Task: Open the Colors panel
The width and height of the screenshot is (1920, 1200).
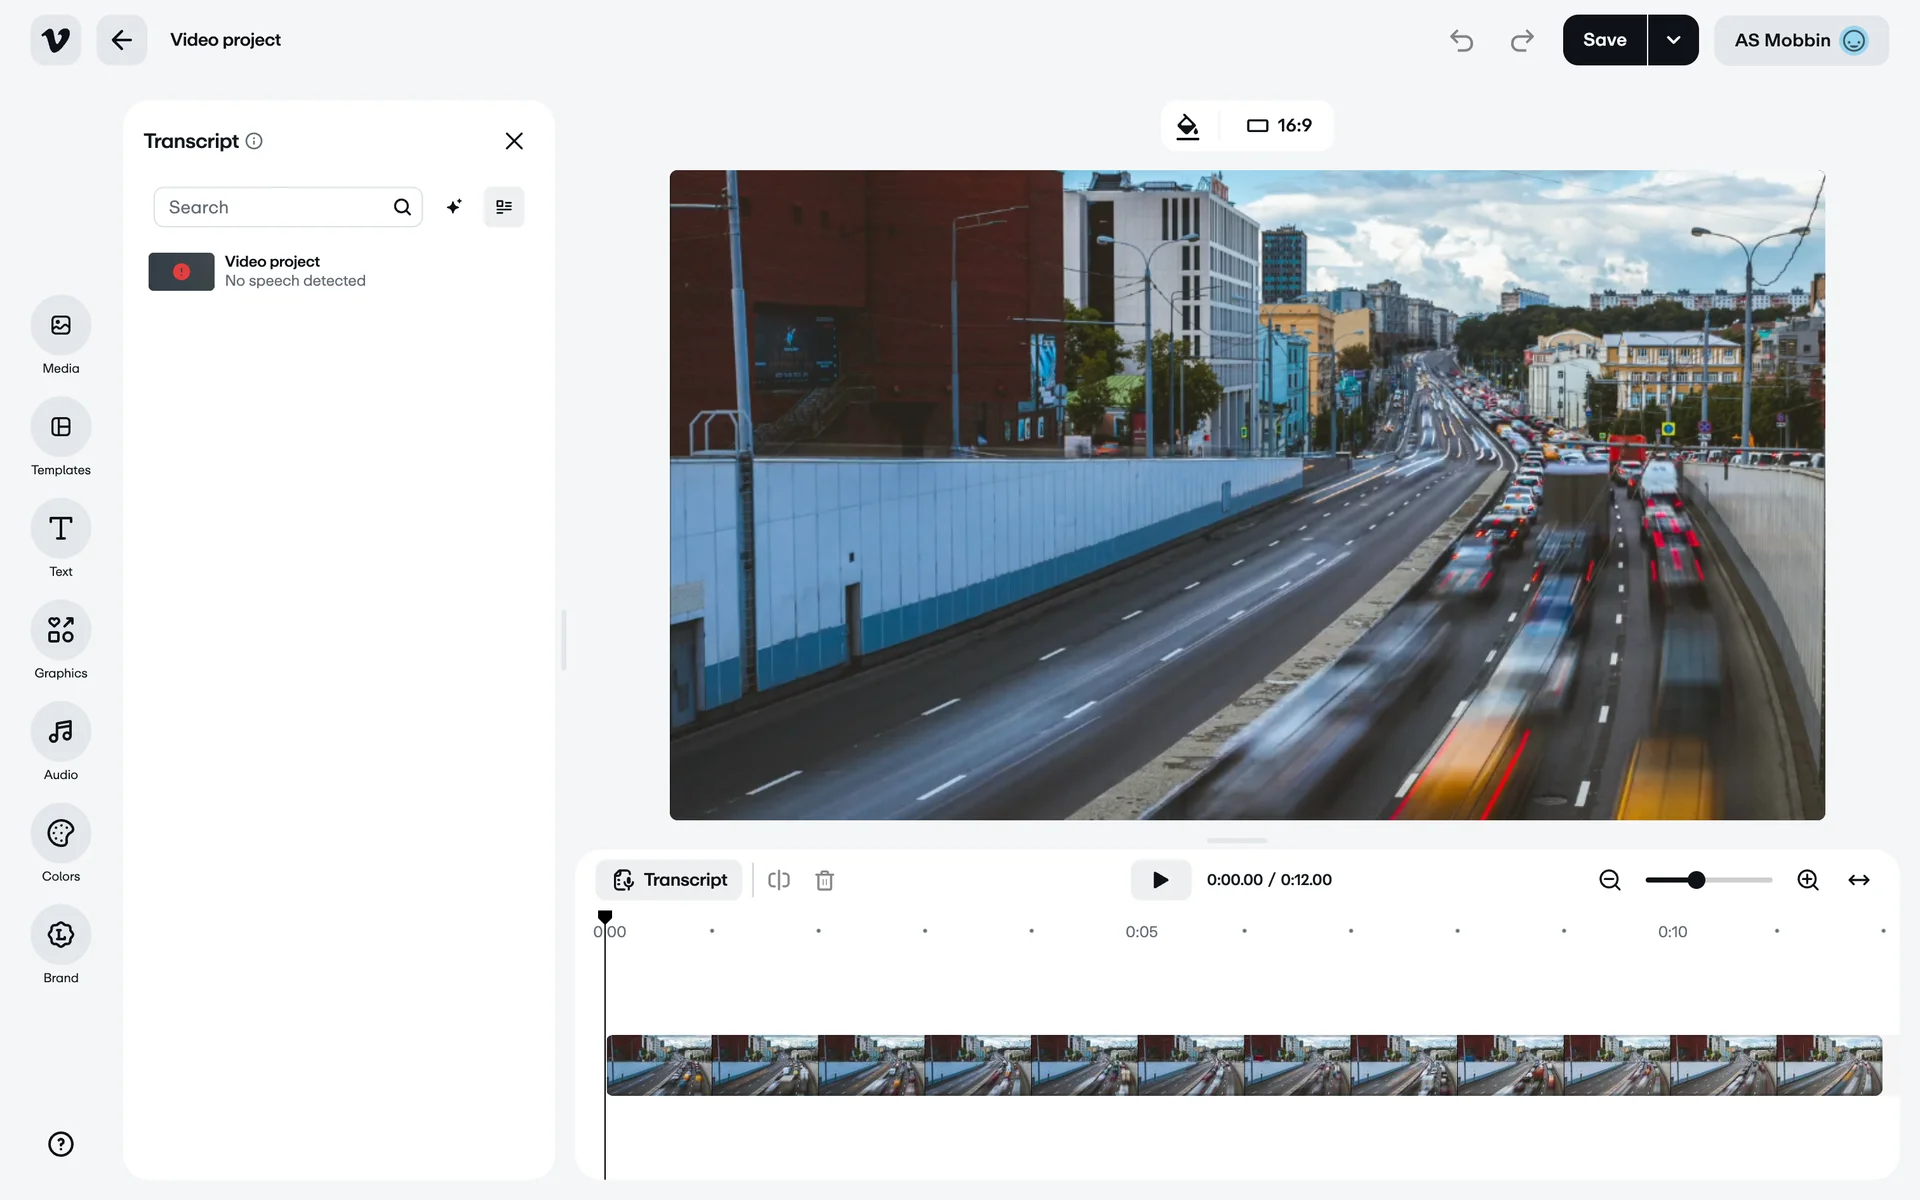Action: (60, 834)
